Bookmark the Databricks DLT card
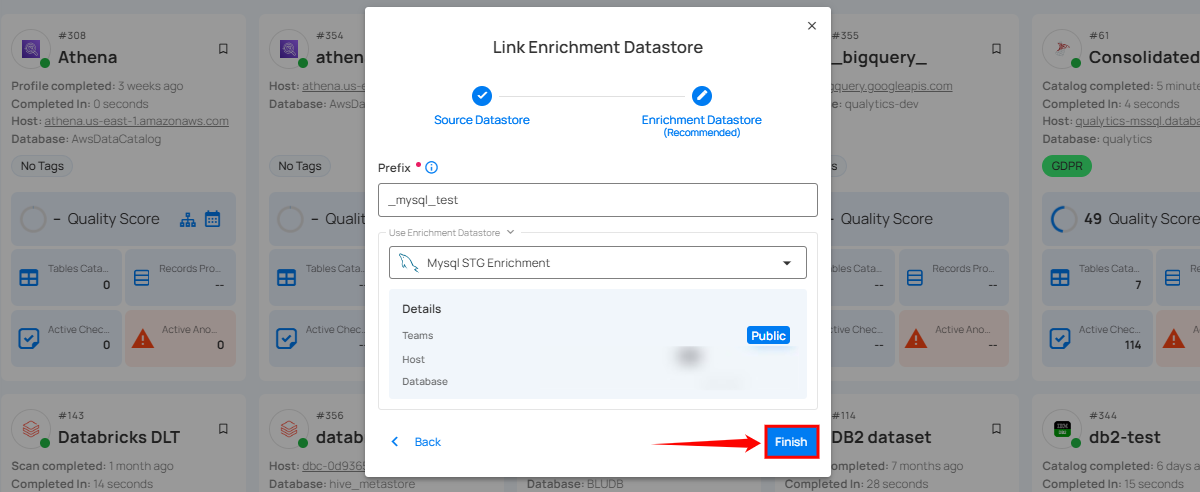1200x492 pixels. [223, 430]
